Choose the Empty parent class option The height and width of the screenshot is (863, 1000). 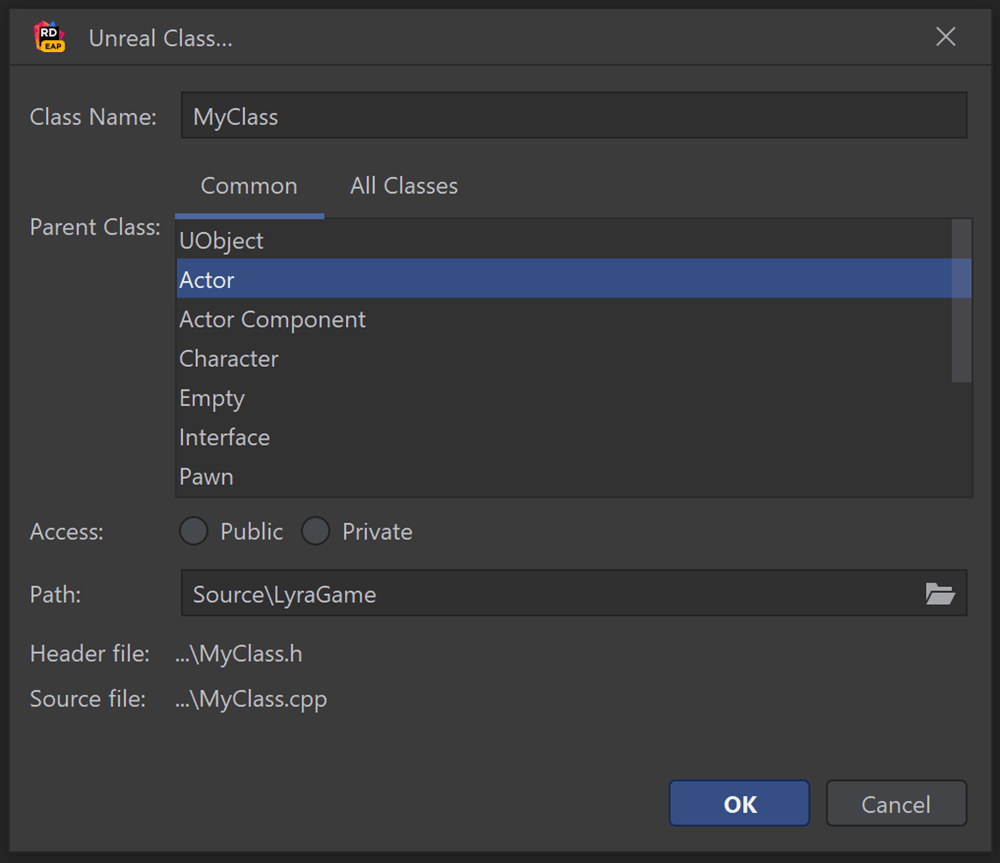(212, 398)
